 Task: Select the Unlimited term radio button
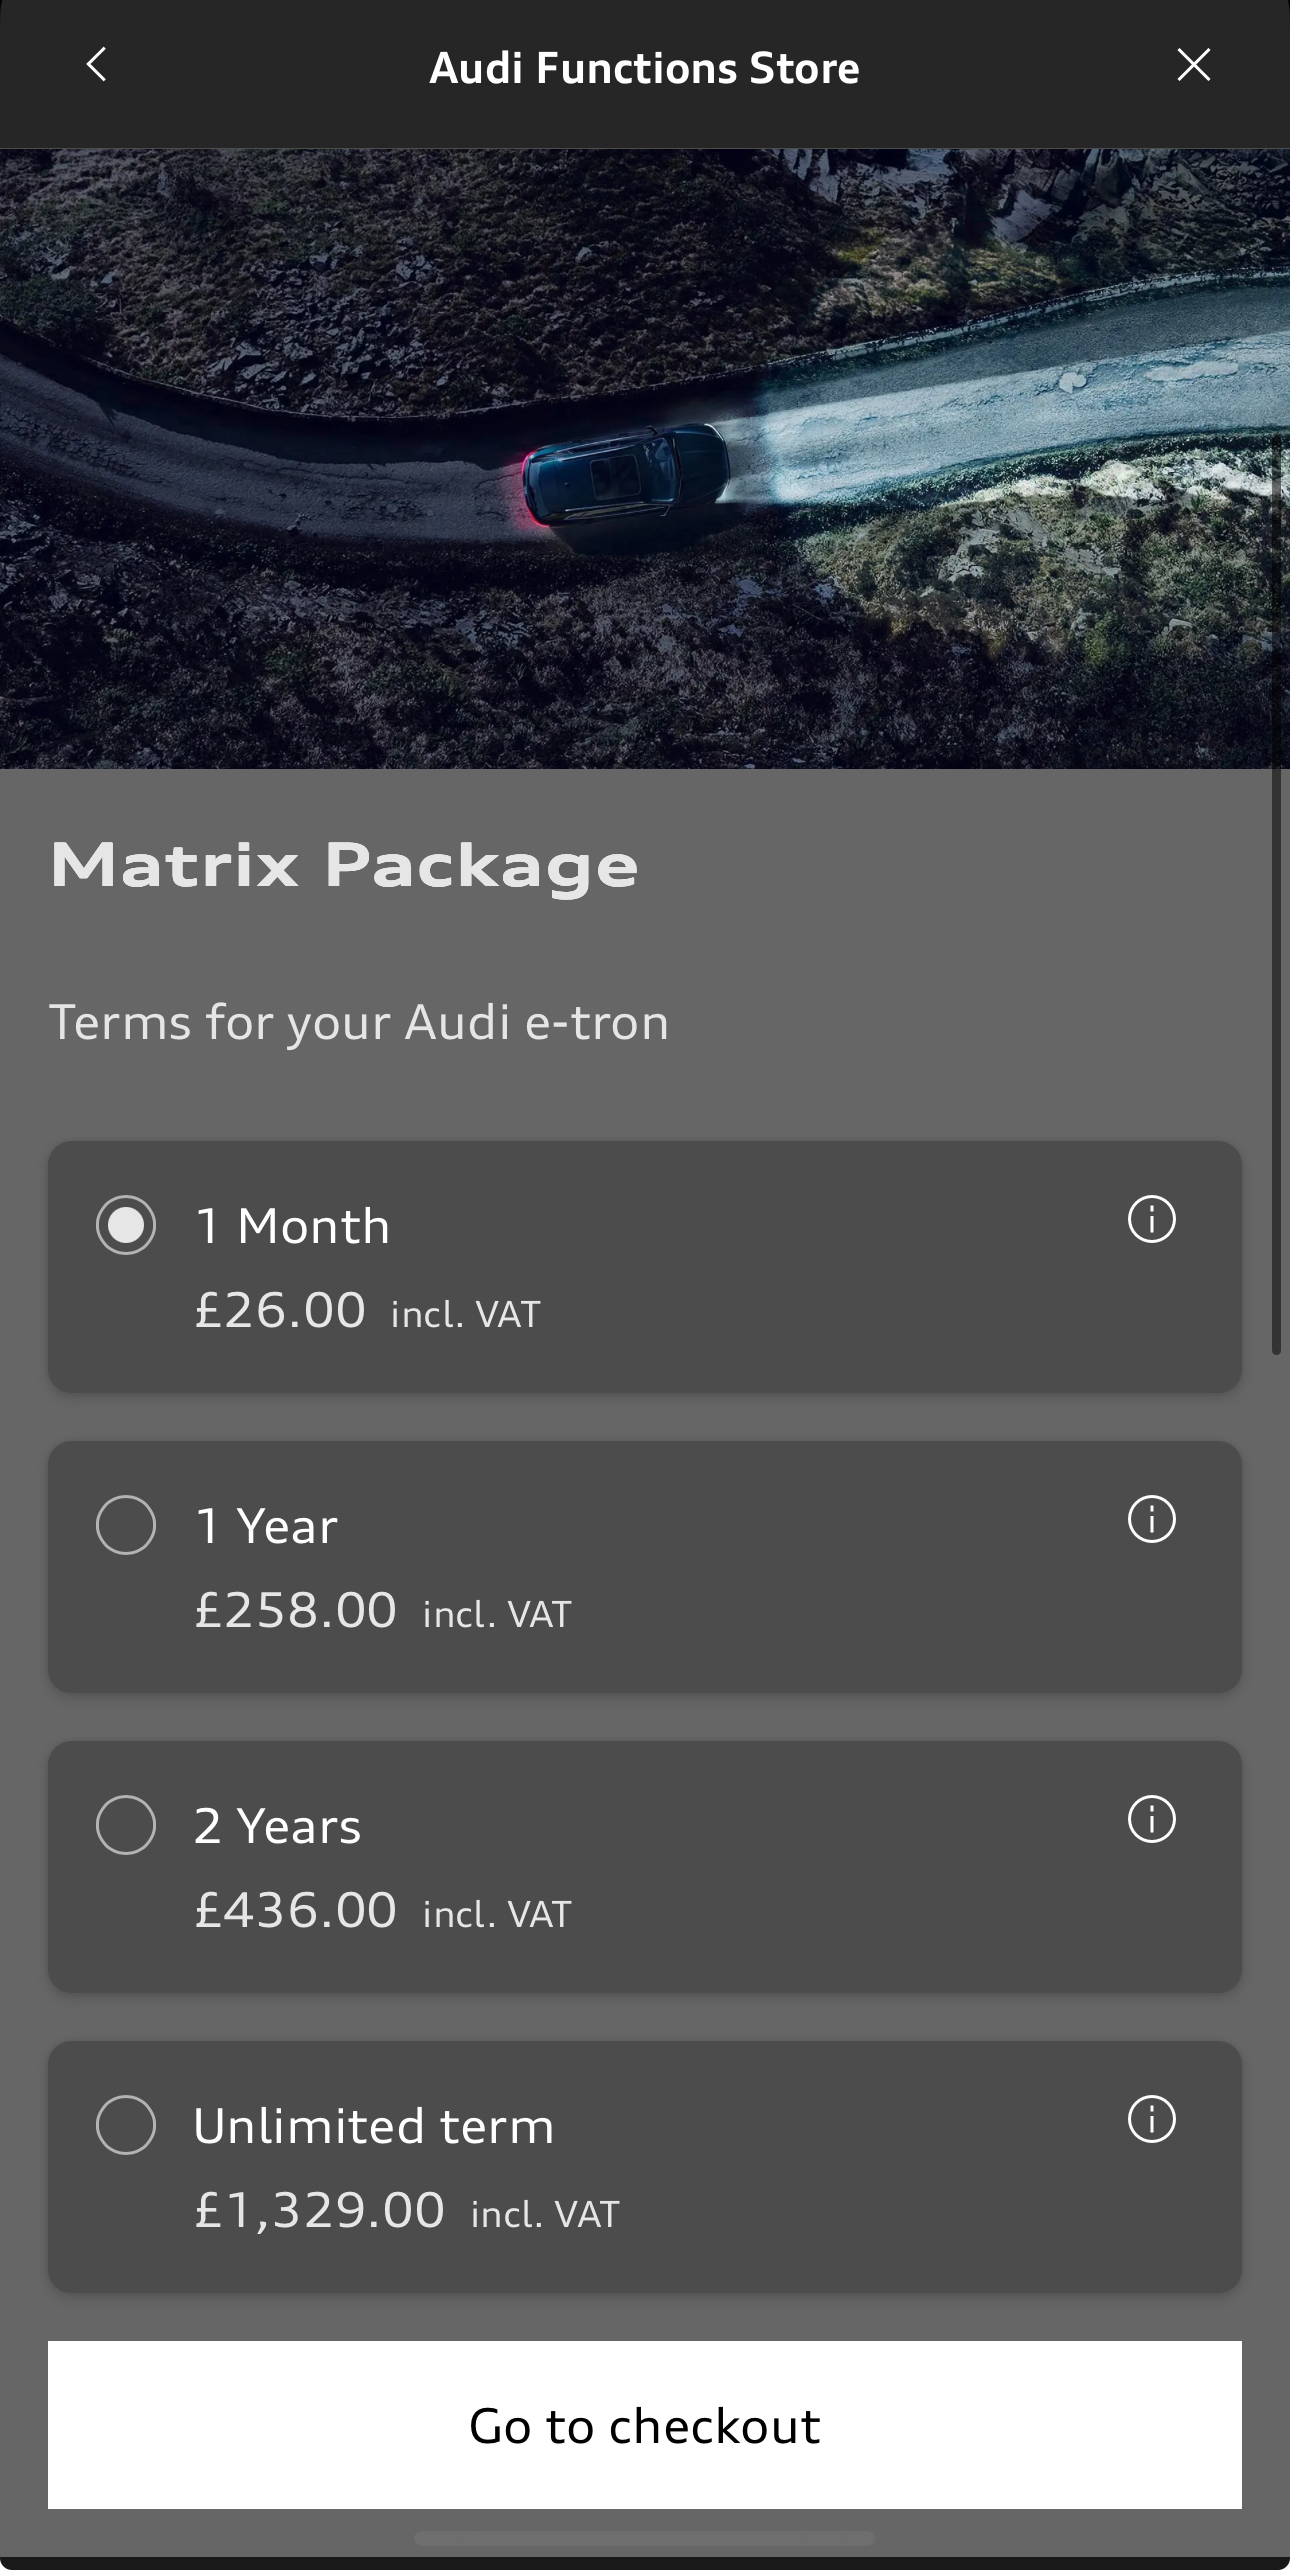[x=126, y=2125]
